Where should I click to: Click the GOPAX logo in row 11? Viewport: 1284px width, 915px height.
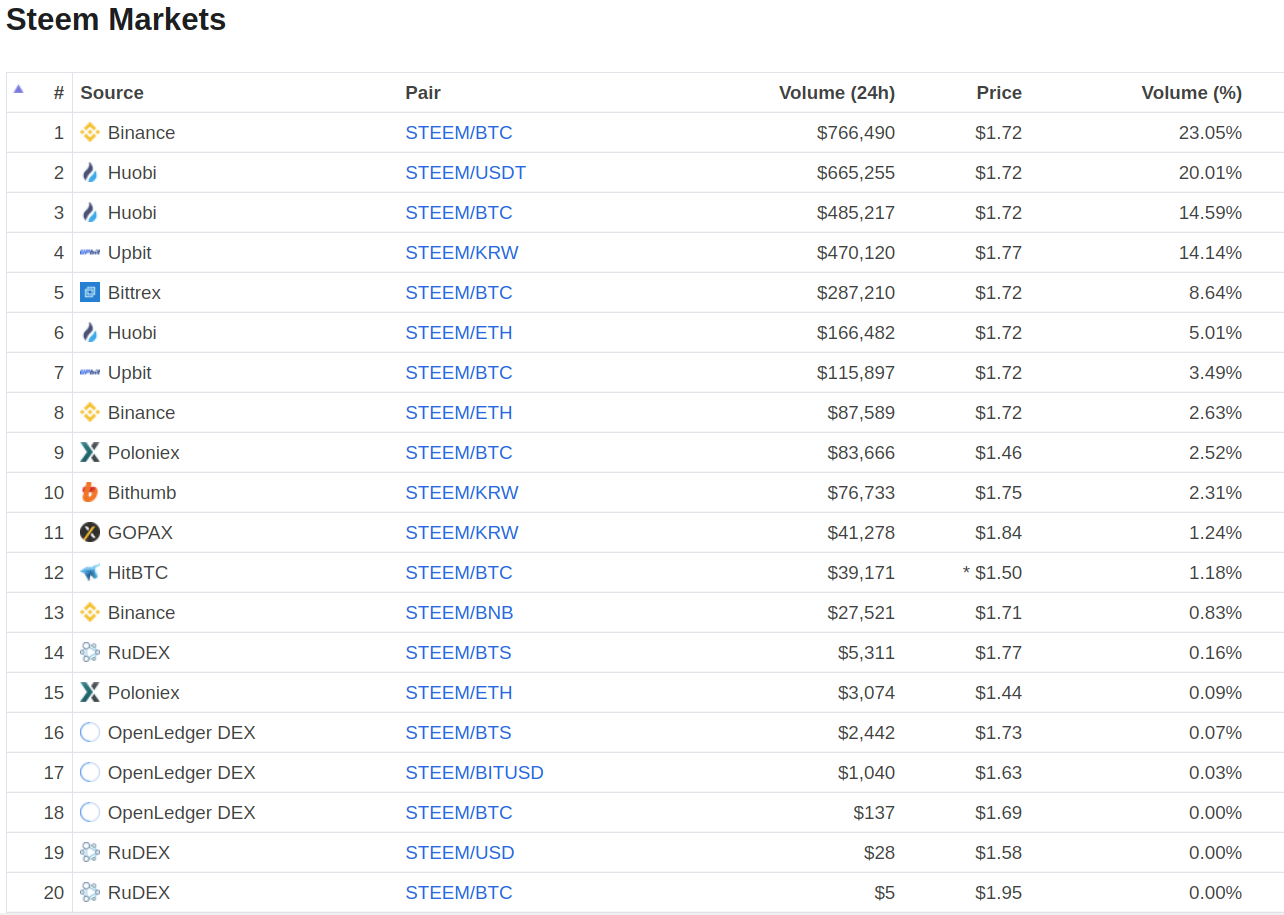click(90, 532)
